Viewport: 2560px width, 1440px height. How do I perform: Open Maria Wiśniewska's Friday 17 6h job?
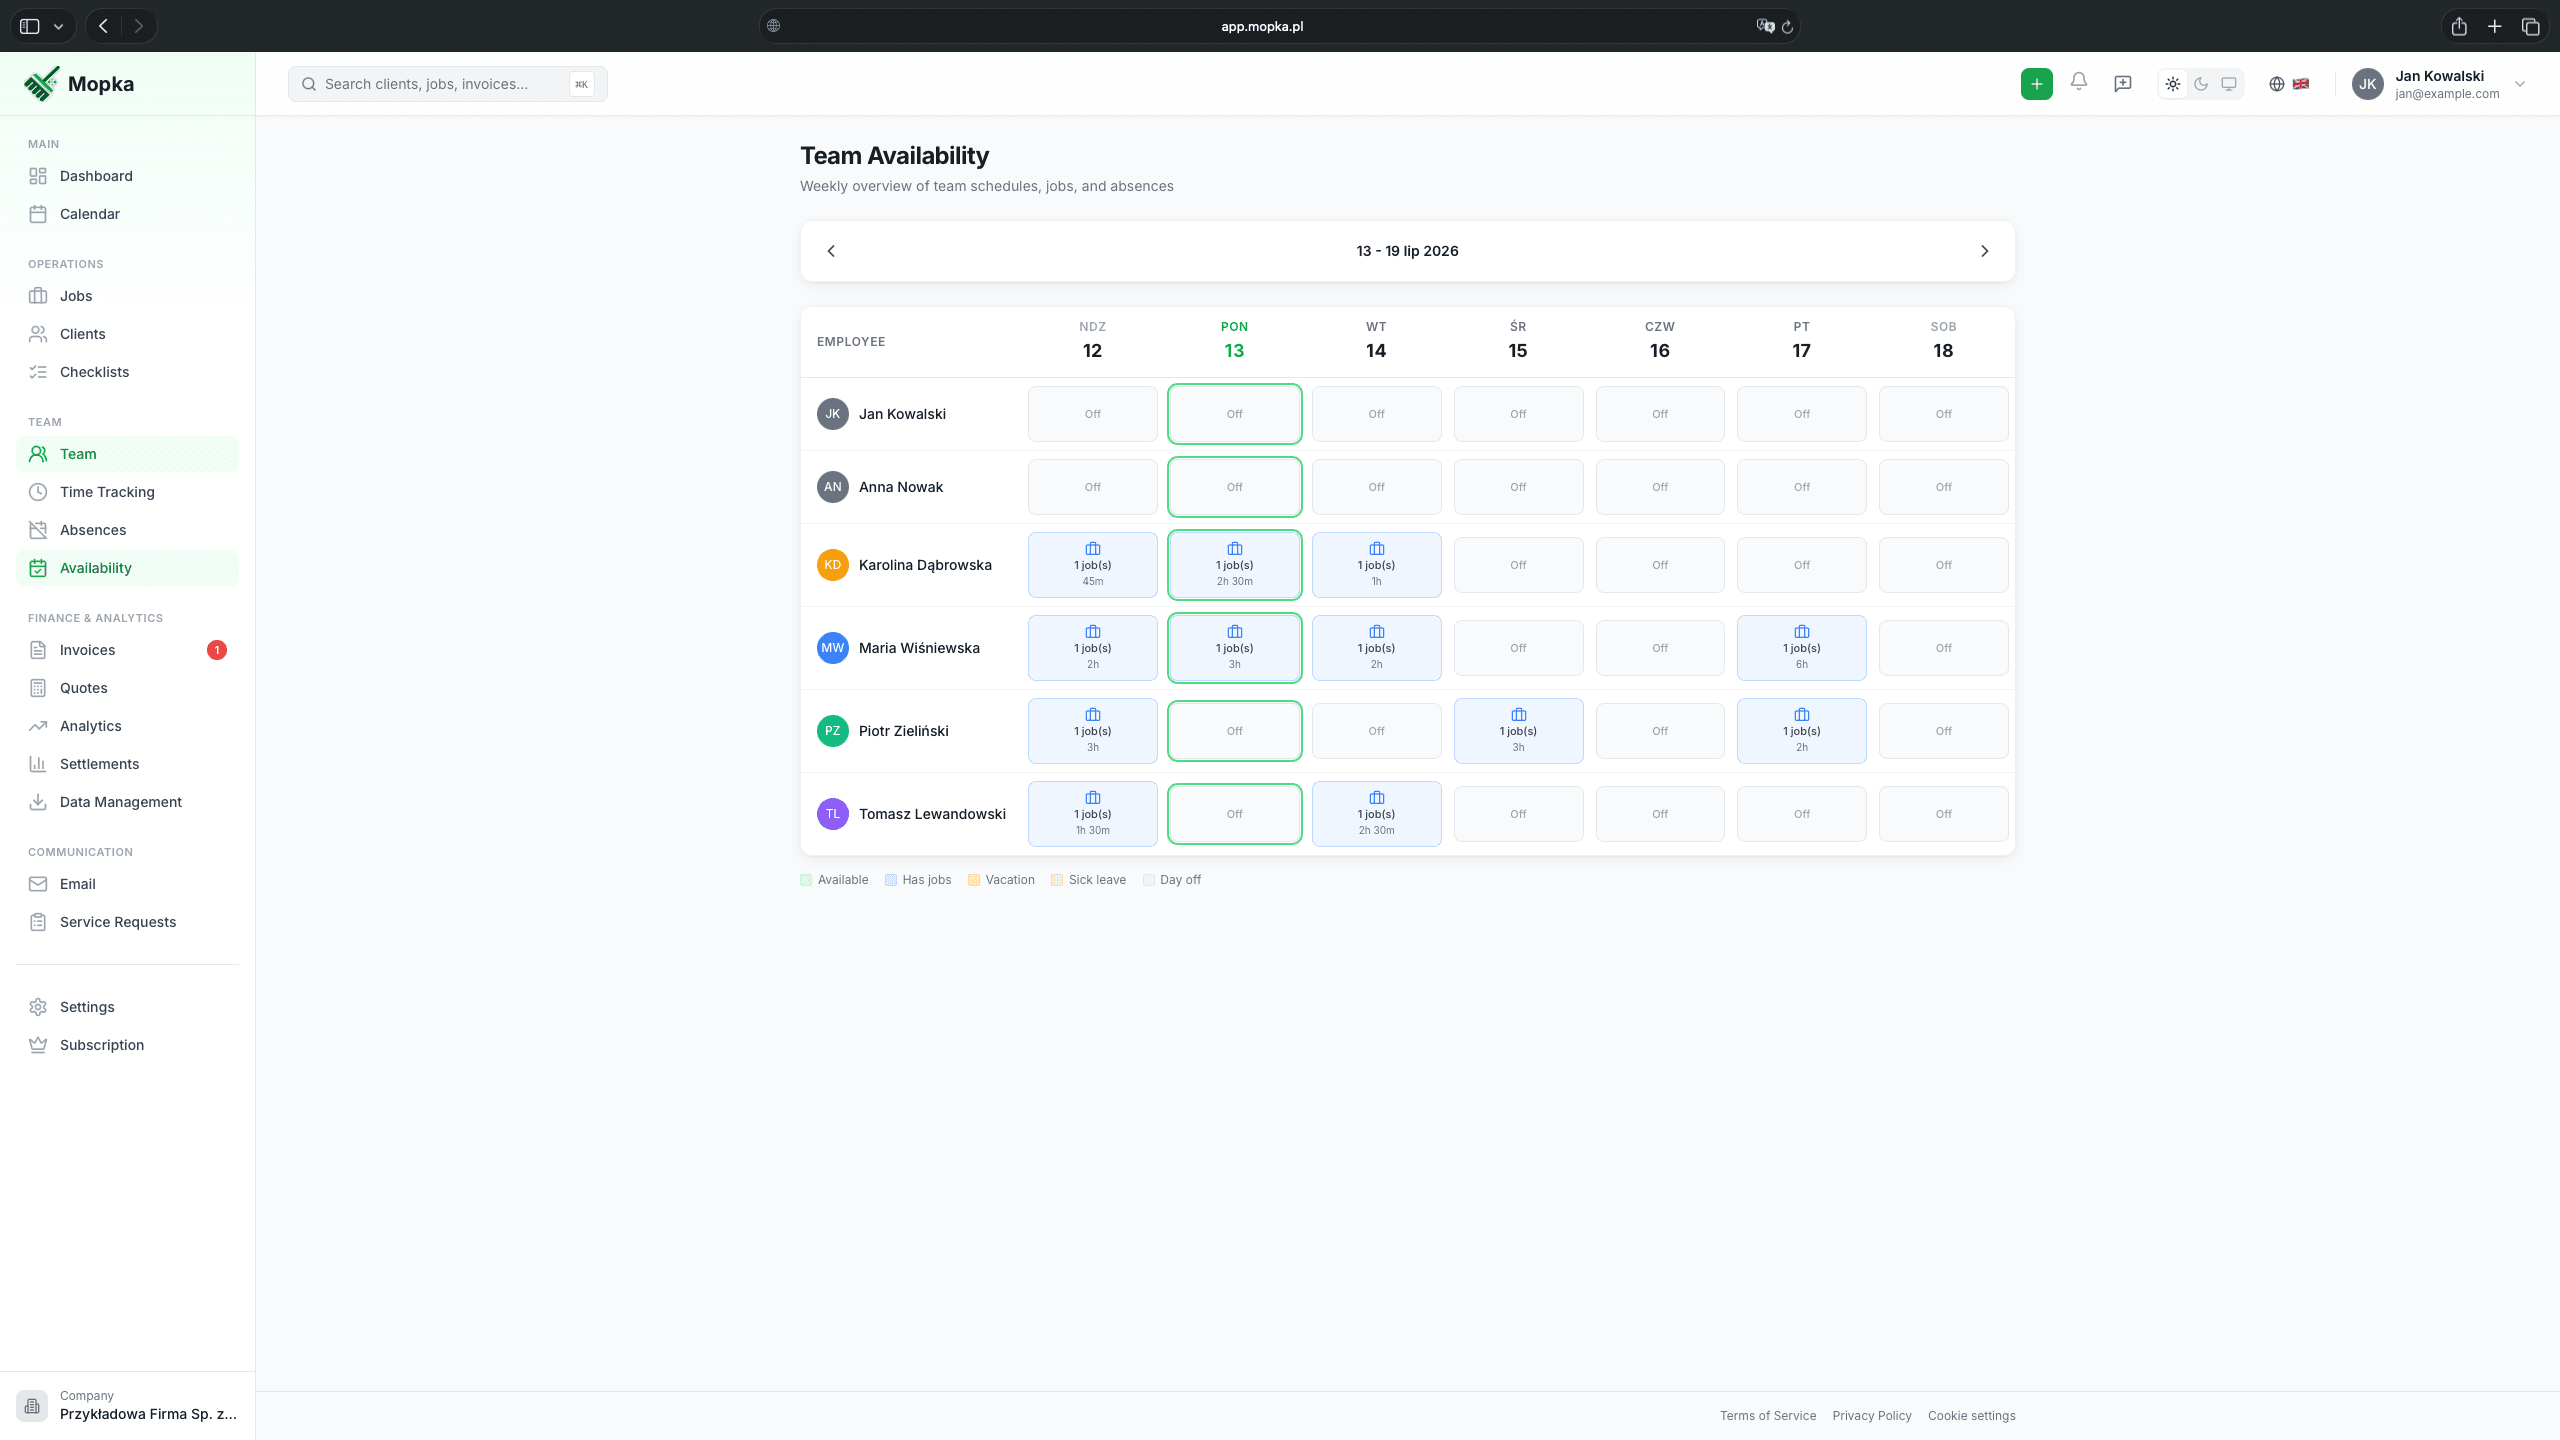[1801, 648]
